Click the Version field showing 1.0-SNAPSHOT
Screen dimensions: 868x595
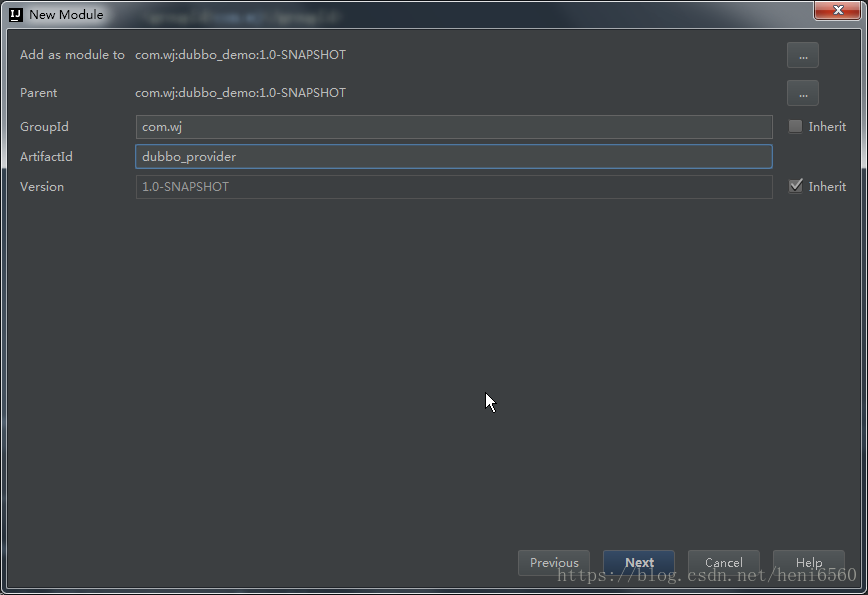point(454,187)
